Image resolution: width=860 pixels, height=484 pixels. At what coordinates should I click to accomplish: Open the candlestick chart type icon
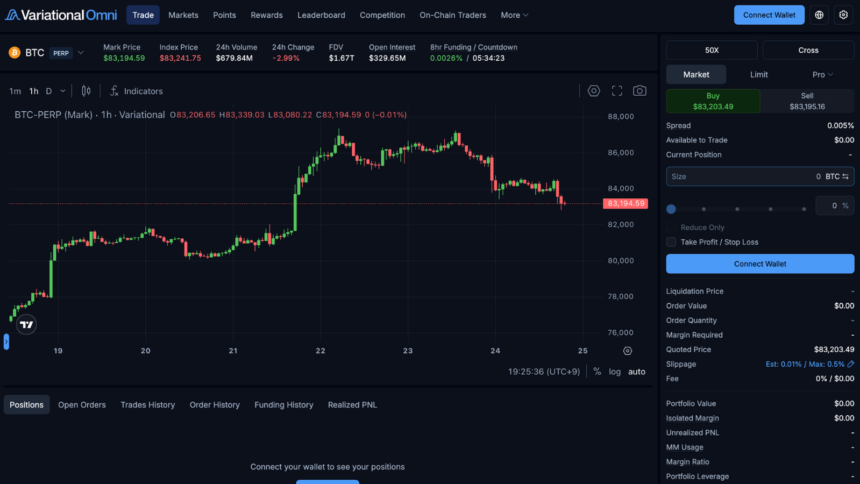[x=86, y=91]
